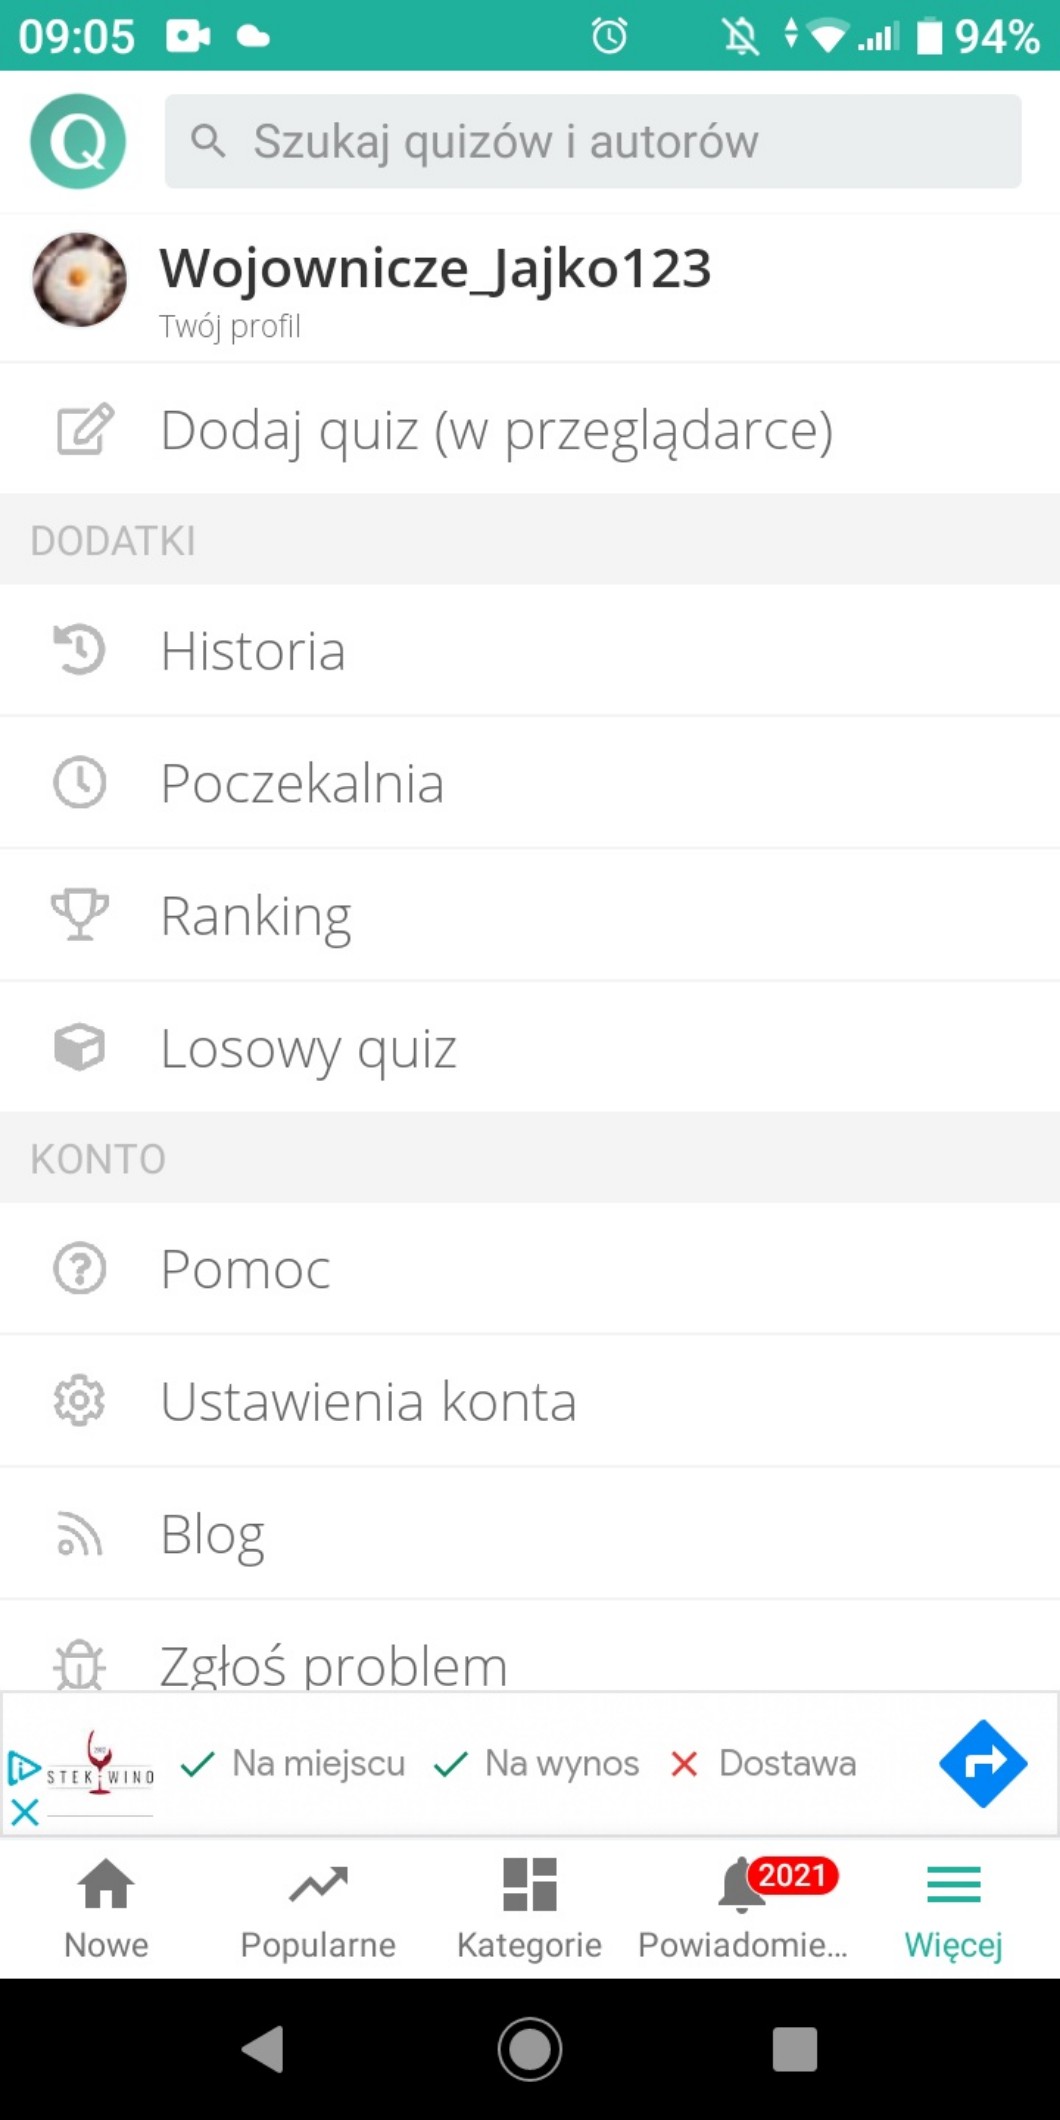
Task: Tap the Zgłoś problem bug icon
Action: [79, 1665]
